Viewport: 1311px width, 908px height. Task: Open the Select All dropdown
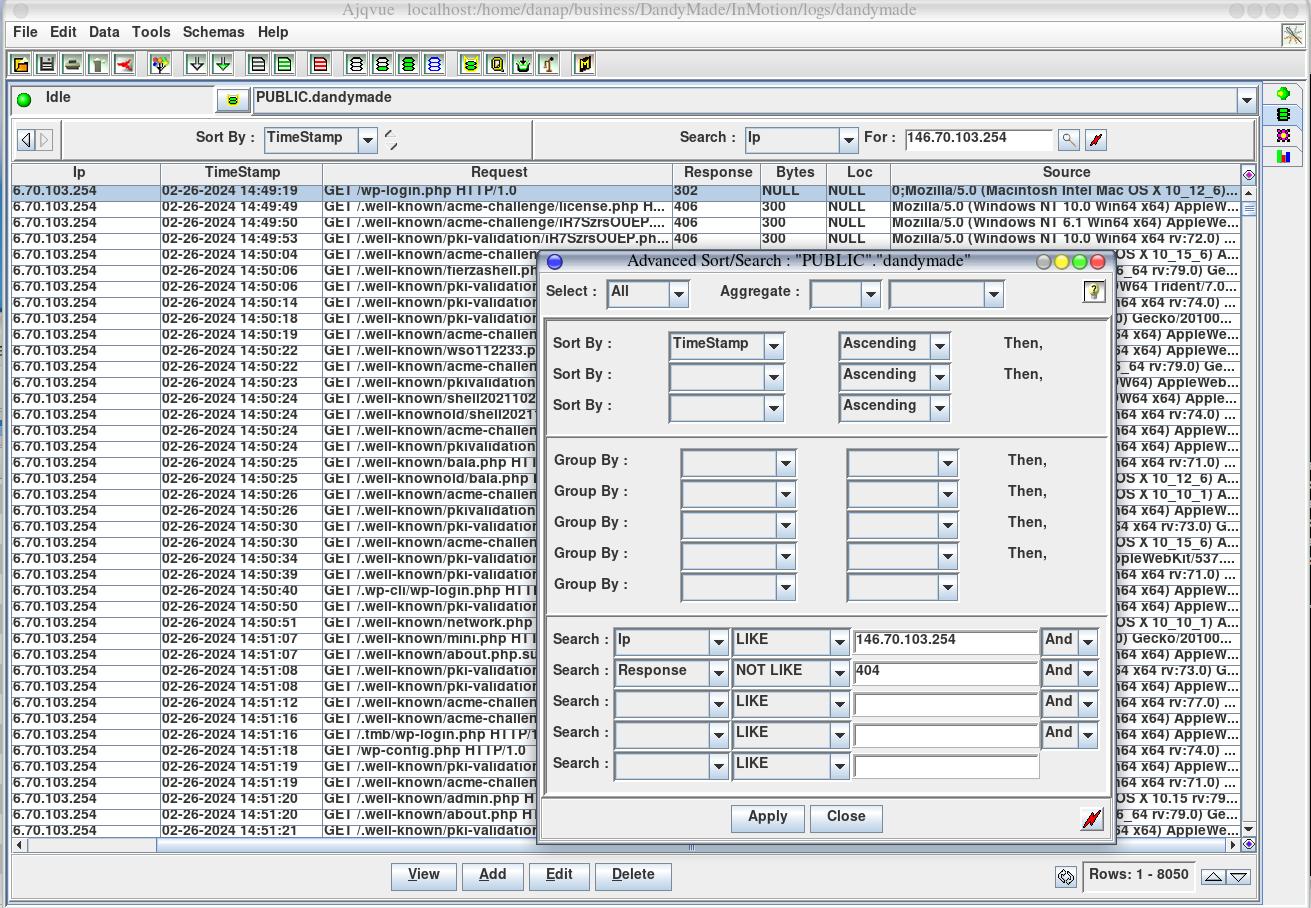[678, 294]
